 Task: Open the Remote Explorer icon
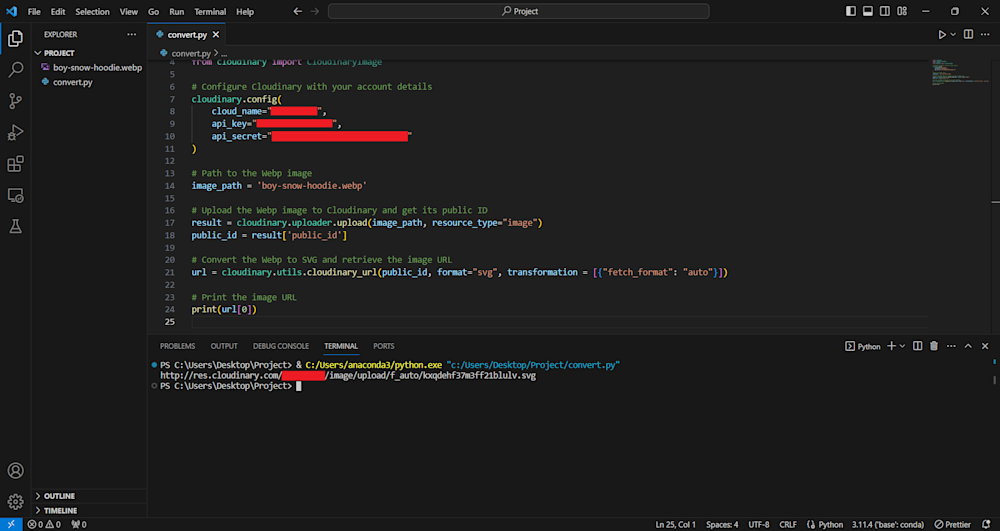[x=15, y=196]
